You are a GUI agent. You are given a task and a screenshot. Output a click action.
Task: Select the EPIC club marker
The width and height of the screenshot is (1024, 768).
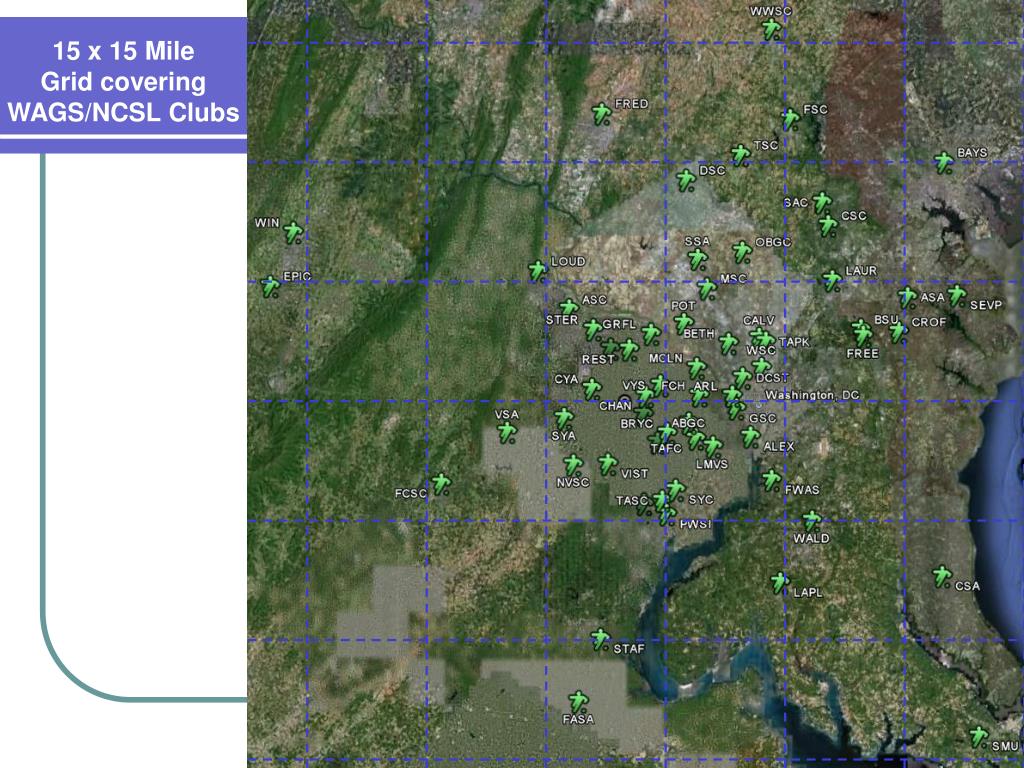click(270, 286)
